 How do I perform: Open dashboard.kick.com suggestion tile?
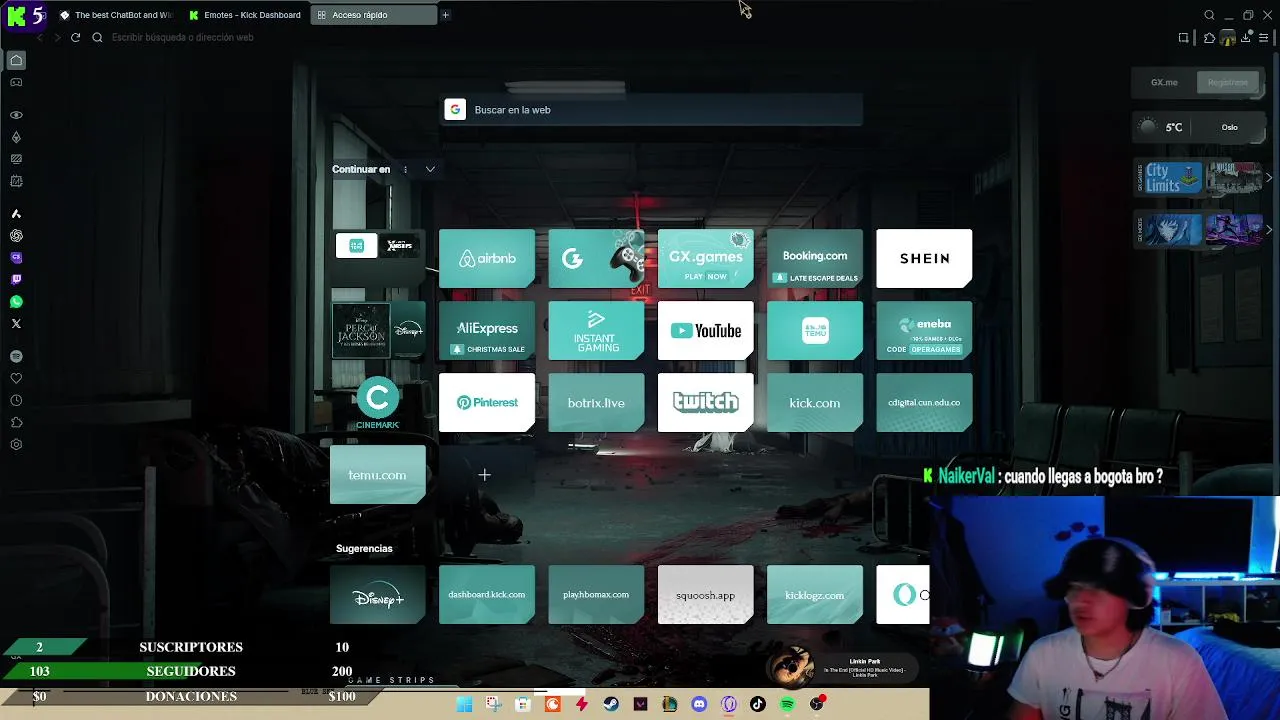click(487, 595)
